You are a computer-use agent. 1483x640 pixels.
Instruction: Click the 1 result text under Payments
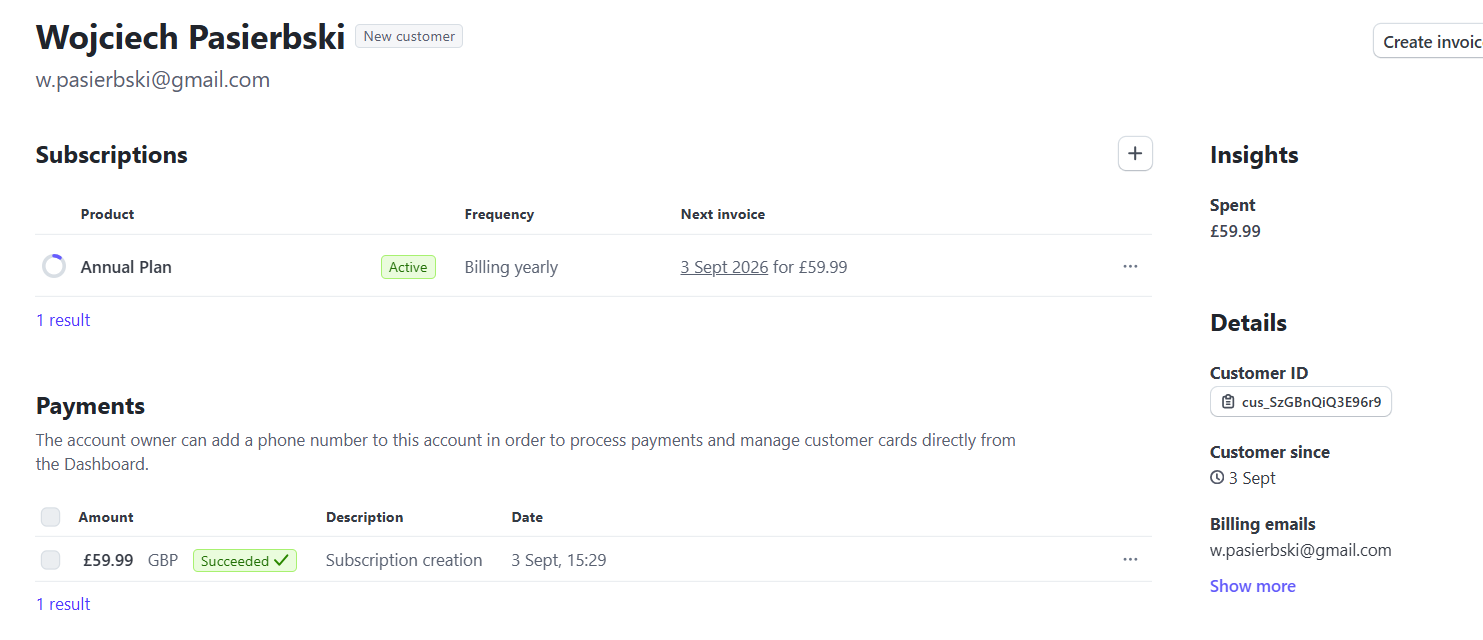pos(63,604)
